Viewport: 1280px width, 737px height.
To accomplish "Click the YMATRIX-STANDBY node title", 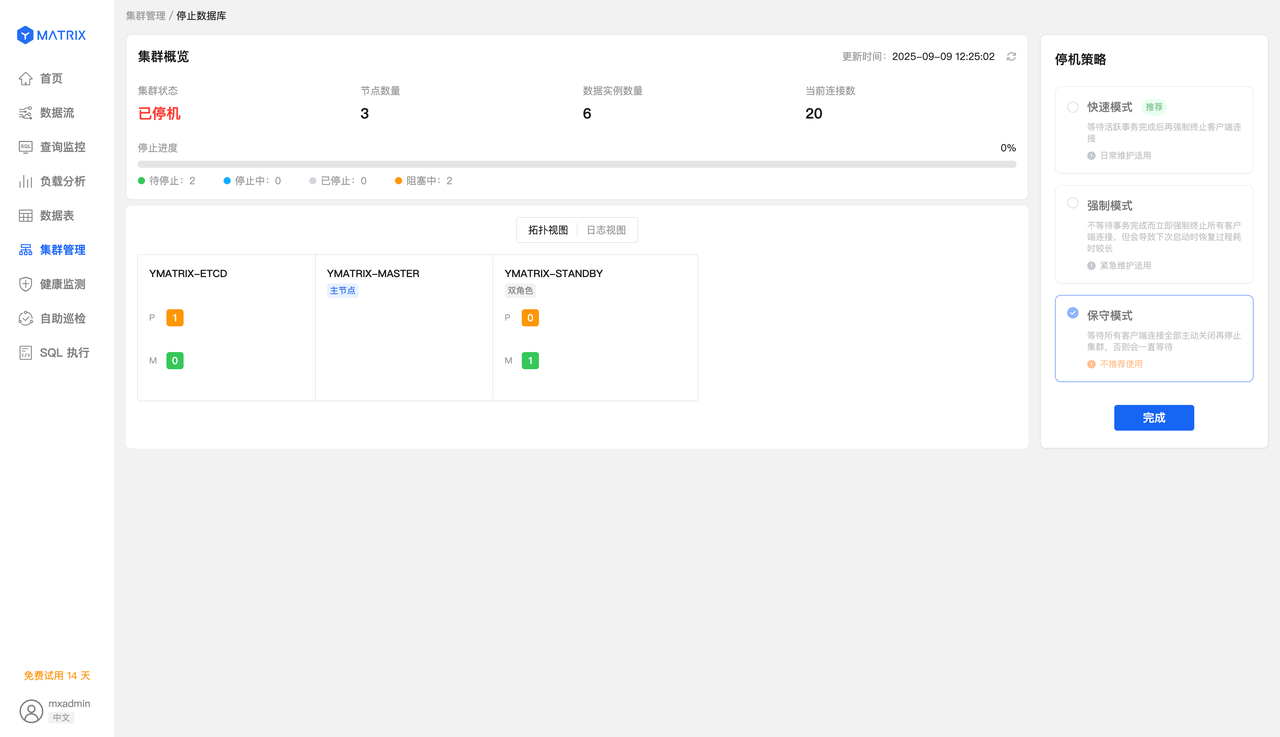I will [x=554, y=273].
